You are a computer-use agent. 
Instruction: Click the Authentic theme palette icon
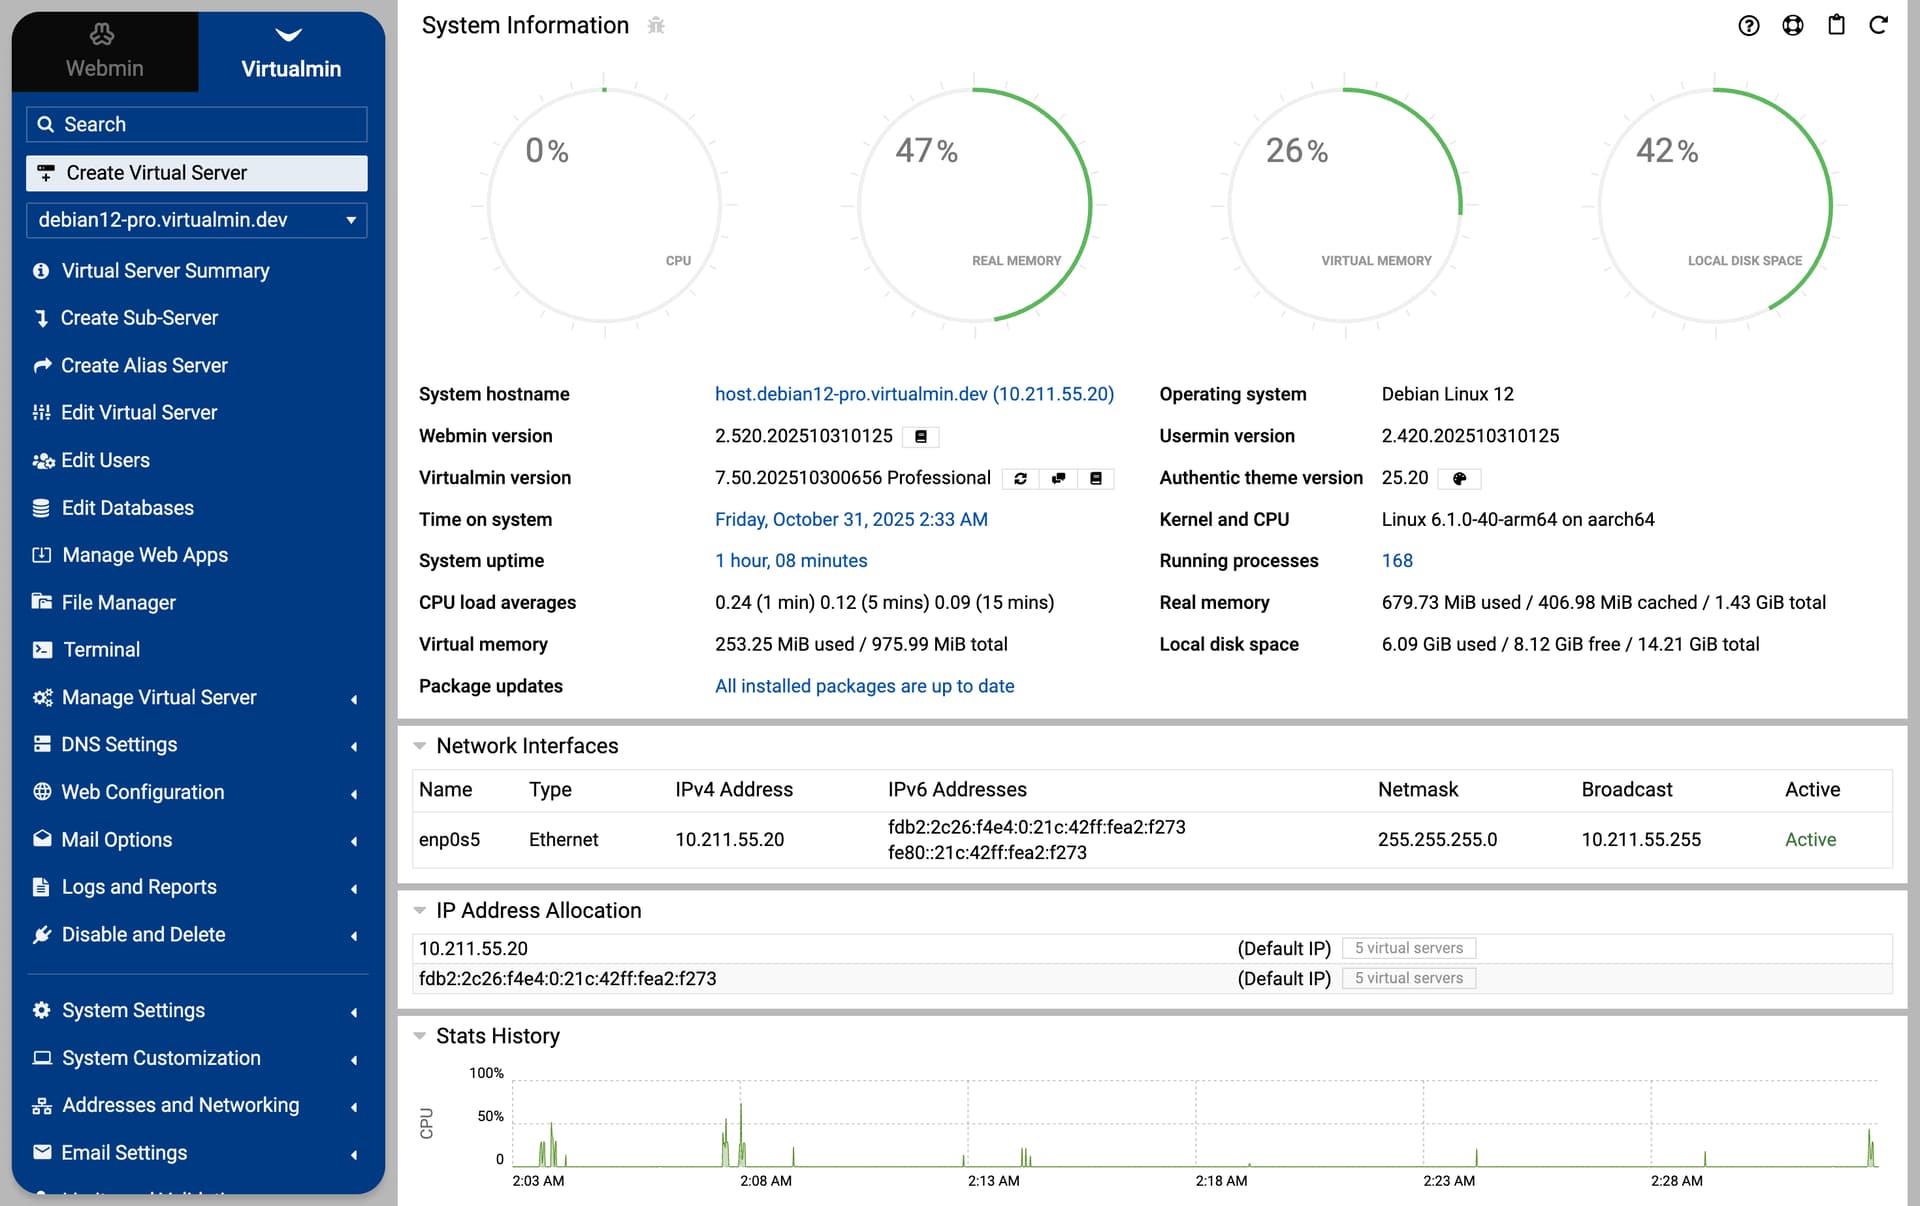[x=1459, y=479]
